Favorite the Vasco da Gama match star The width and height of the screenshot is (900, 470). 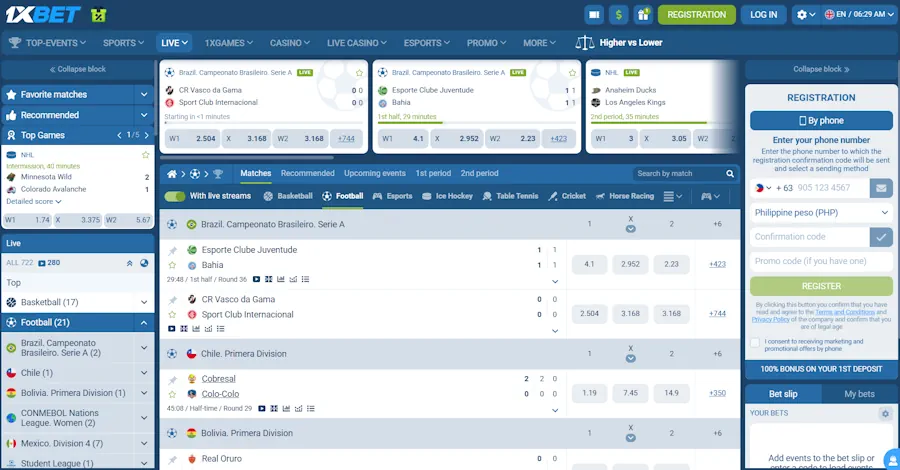click(172, 314)
